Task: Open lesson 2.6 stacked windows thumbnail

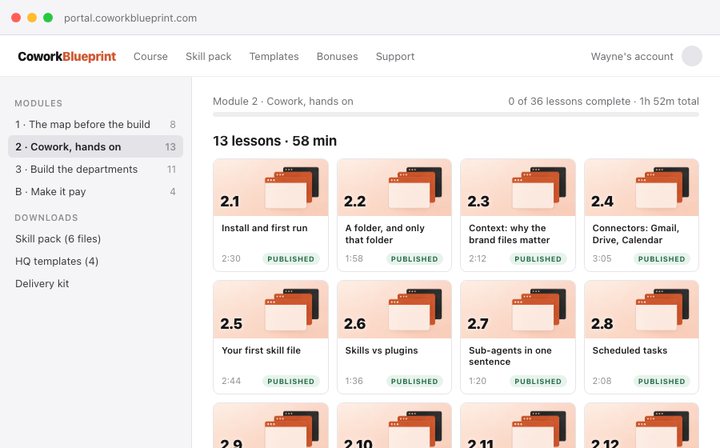Action: pyautogui.click(x=416, y=309)
